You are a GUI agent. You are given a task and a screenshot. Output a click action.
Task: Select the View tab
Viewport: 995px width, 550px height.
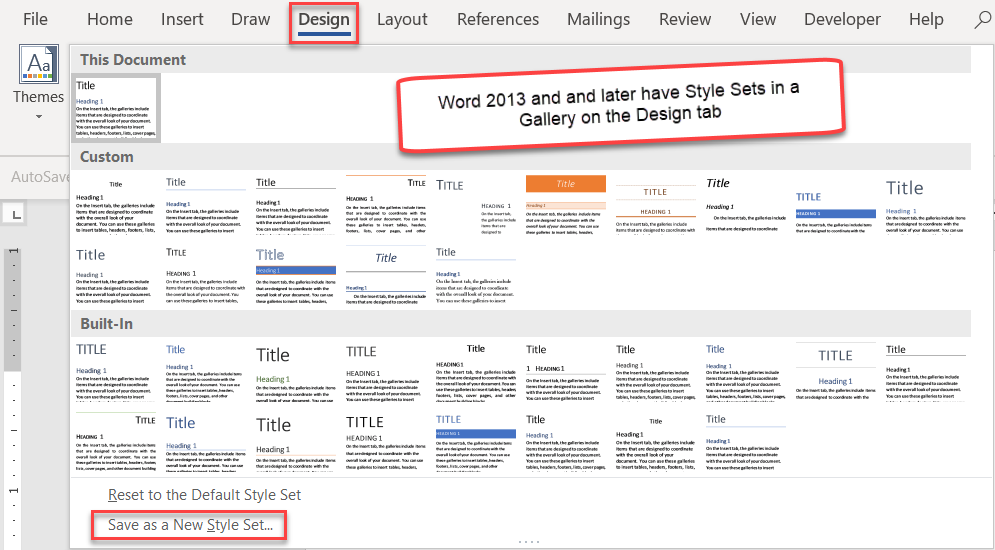coord(758,20)
